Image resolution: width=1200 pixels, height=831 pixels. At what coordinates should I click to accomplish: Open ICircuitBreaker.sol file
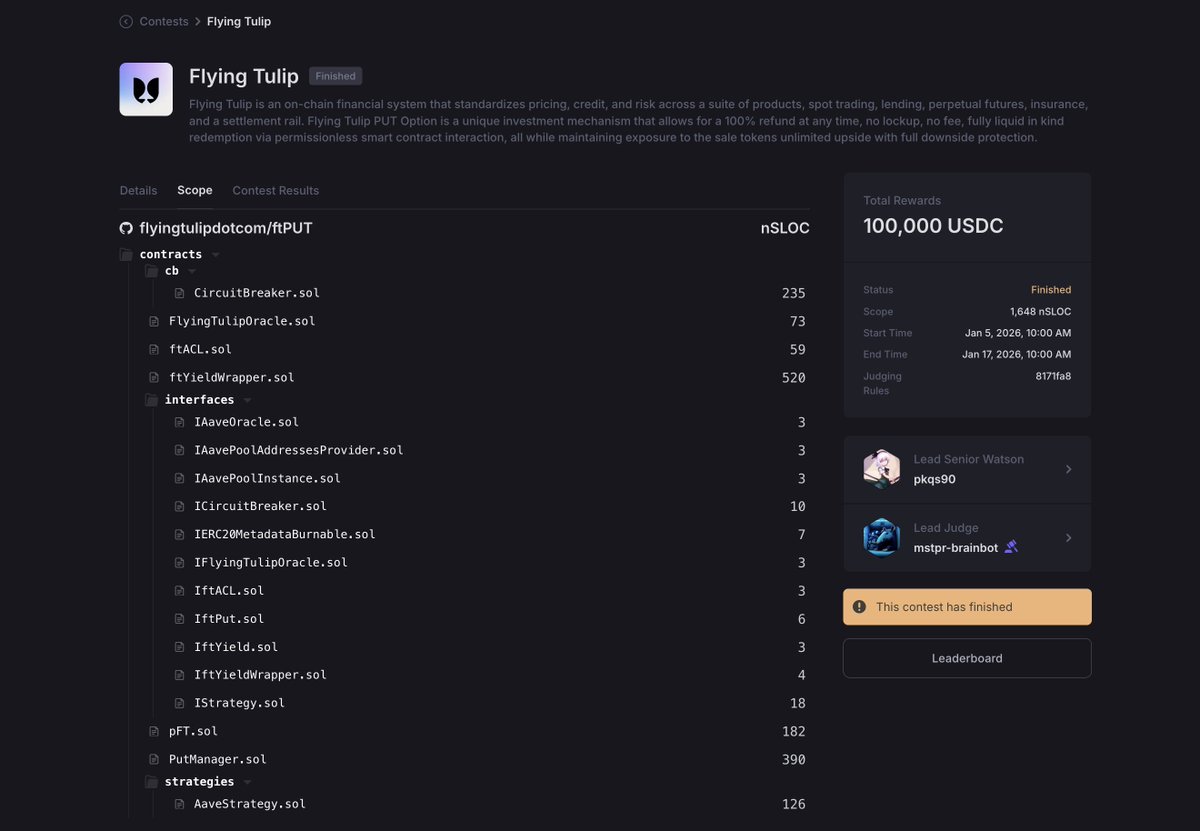click(x=260, y=506)
